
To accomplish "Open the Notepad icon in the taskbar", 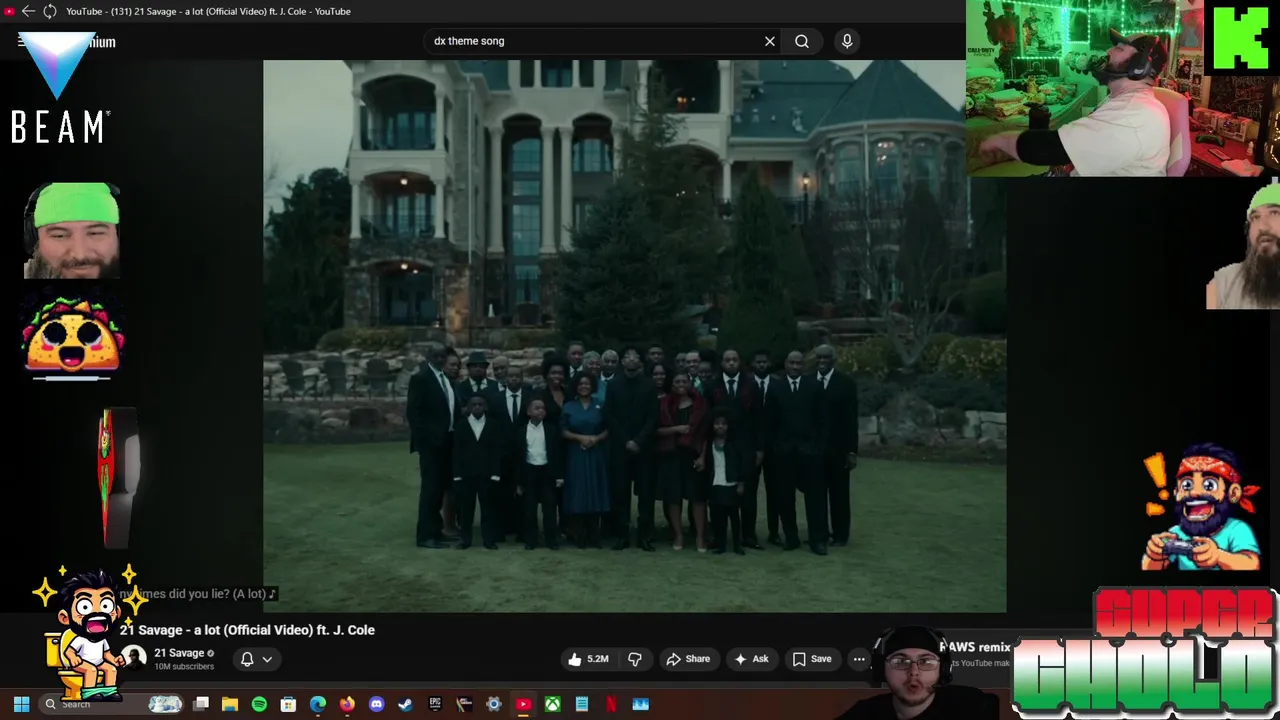I will pos(581,704).
